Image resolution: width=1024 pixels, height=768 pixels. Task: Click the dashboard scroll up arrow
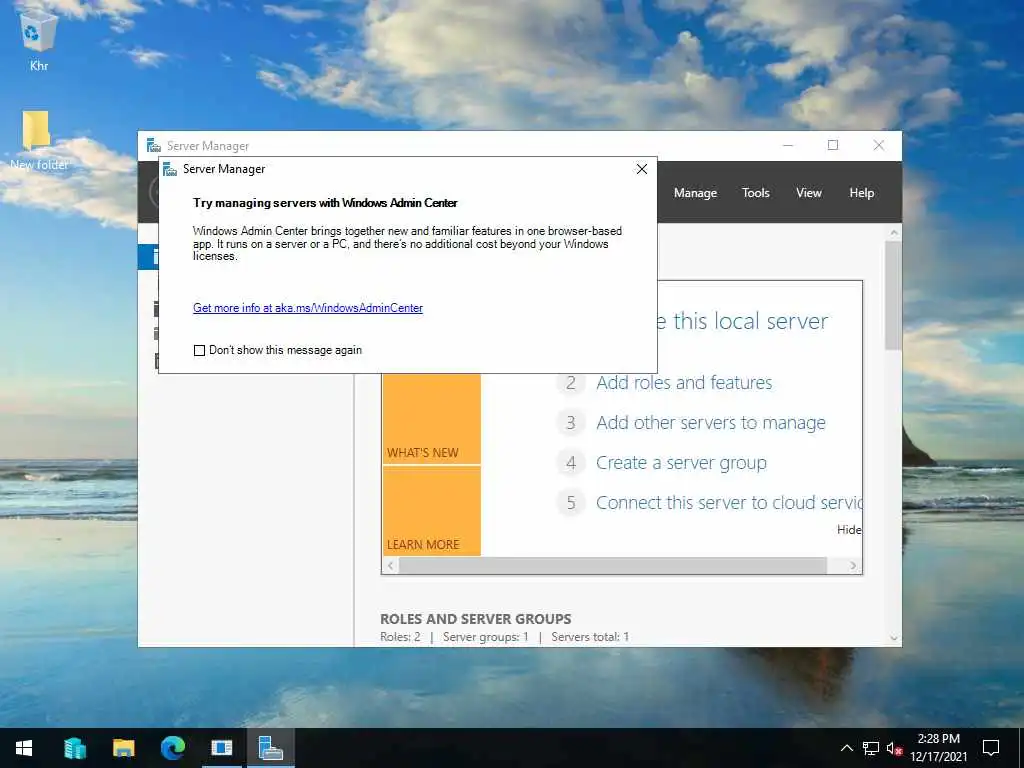pyautogui.click(x=893, y=232)
